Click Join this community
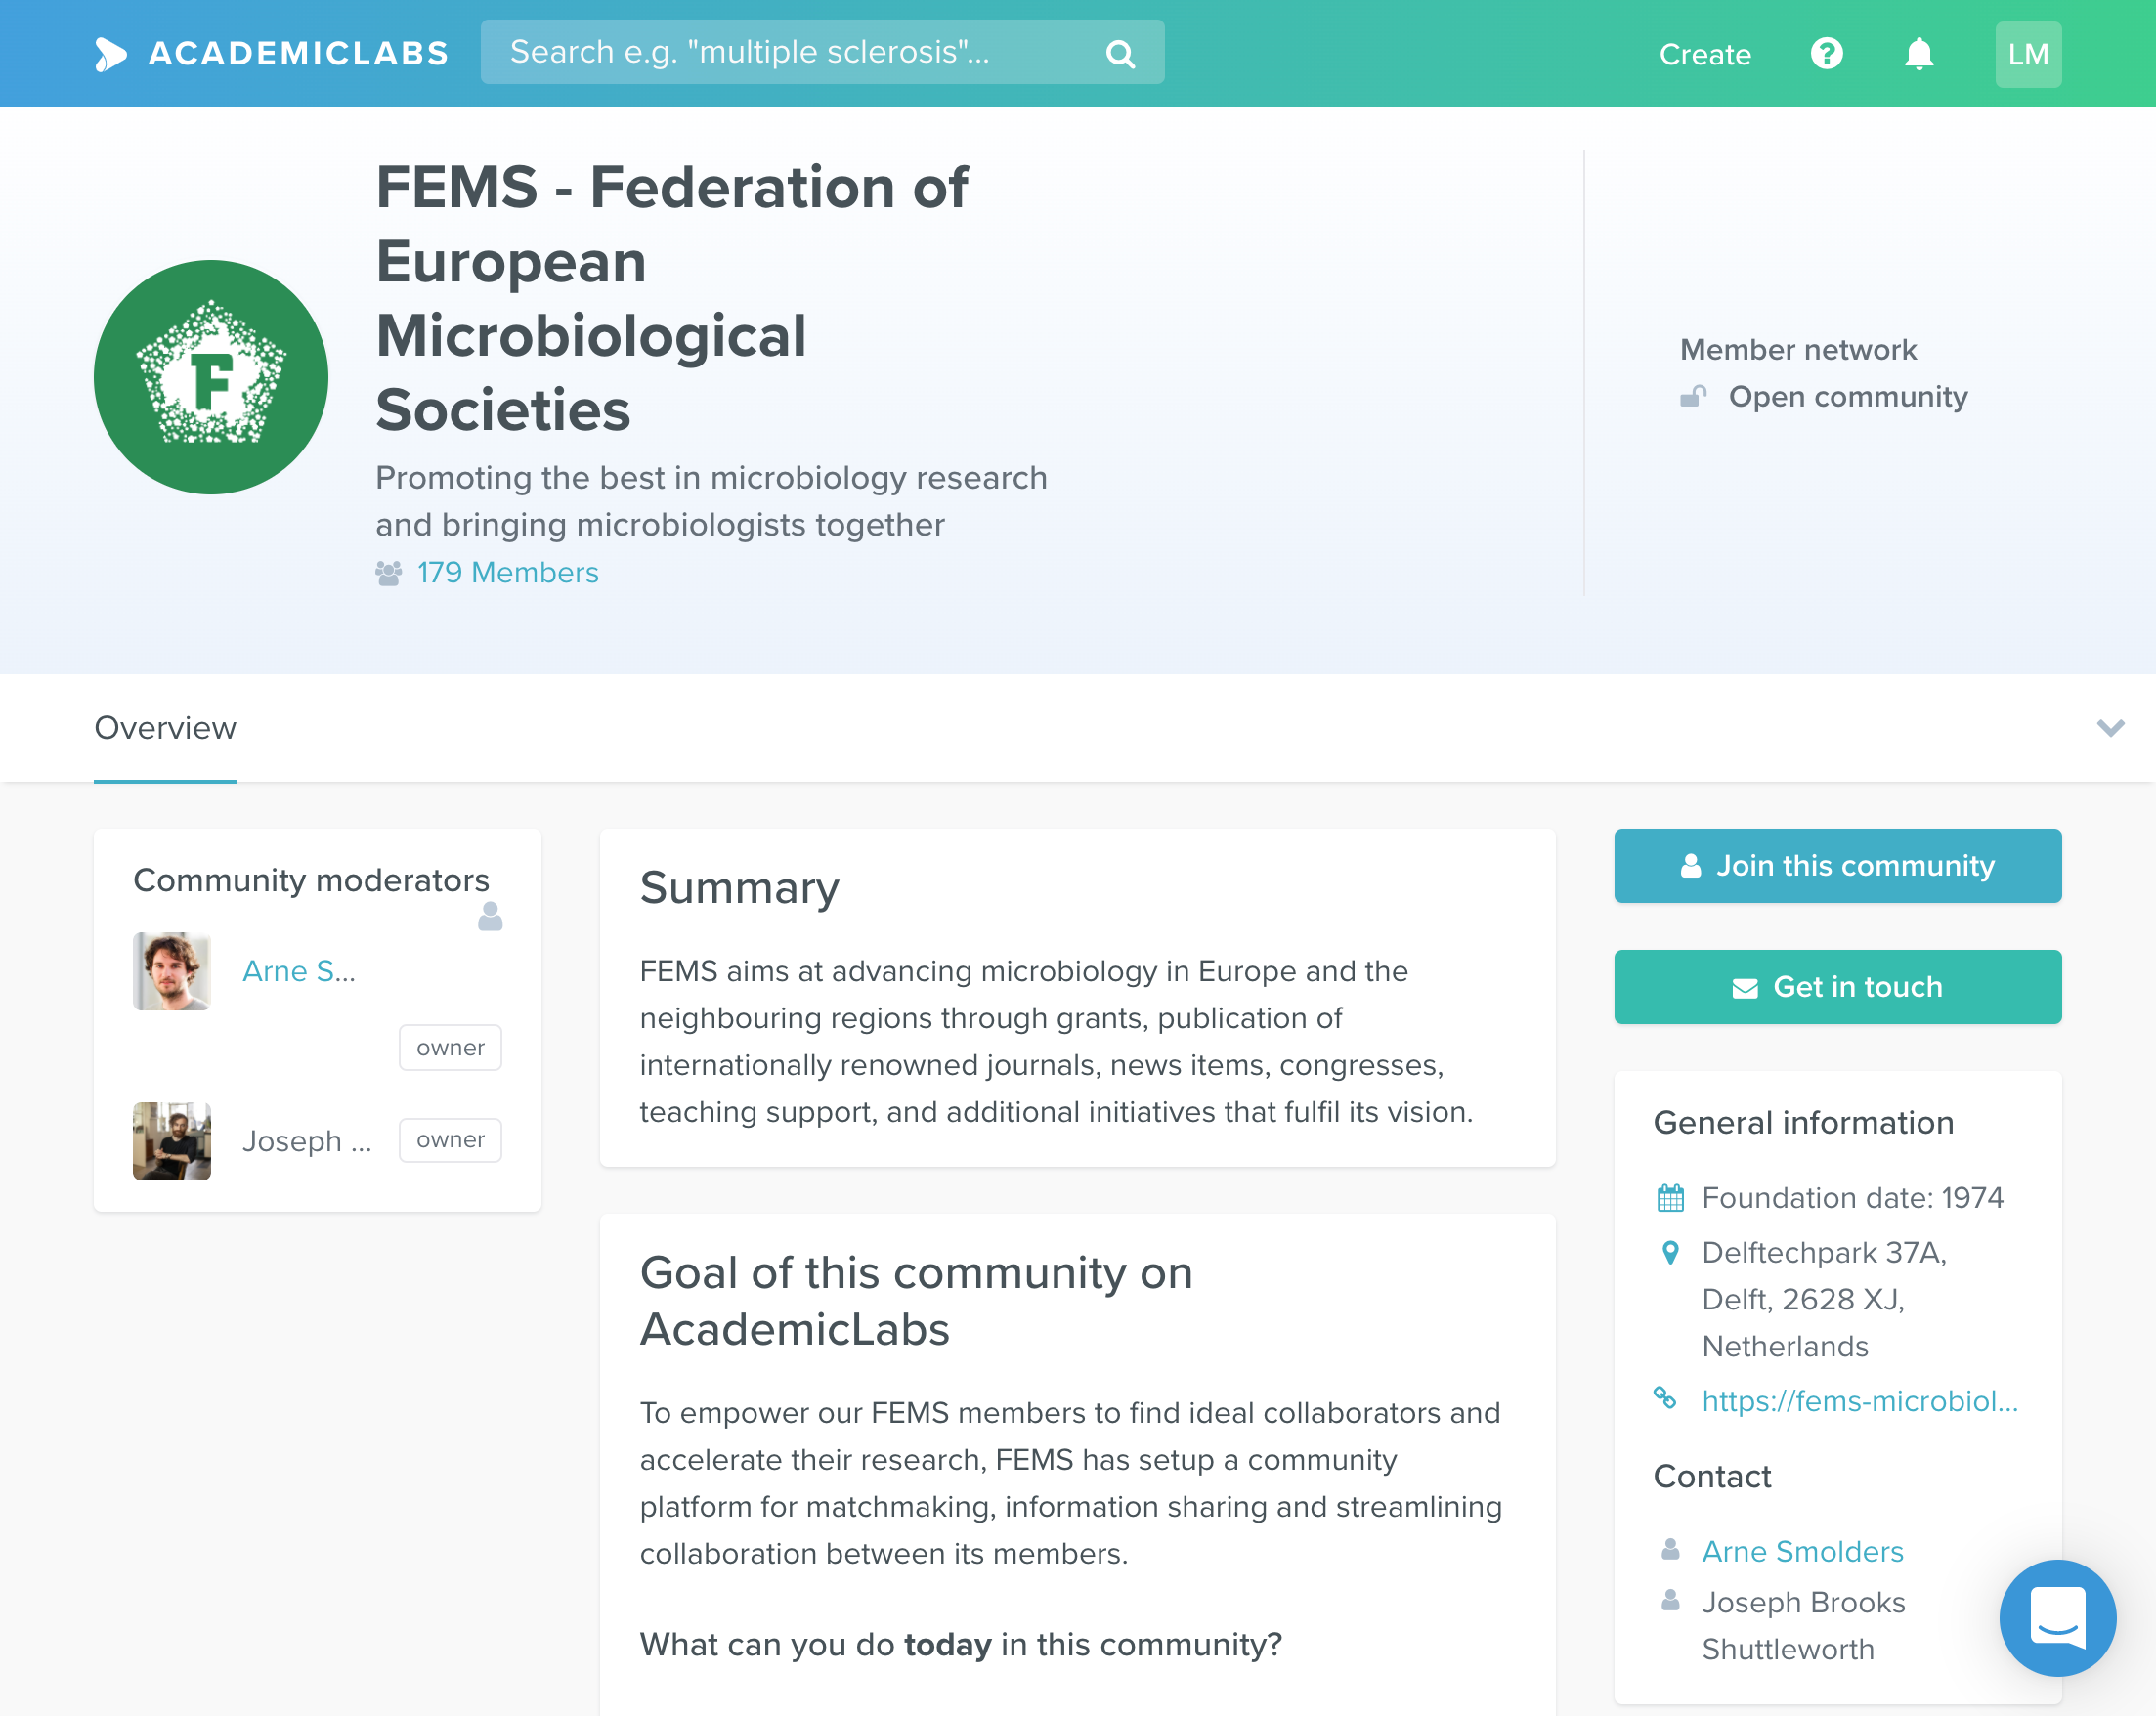This screenshot has width=2156, height=1716. (1837, 866)
